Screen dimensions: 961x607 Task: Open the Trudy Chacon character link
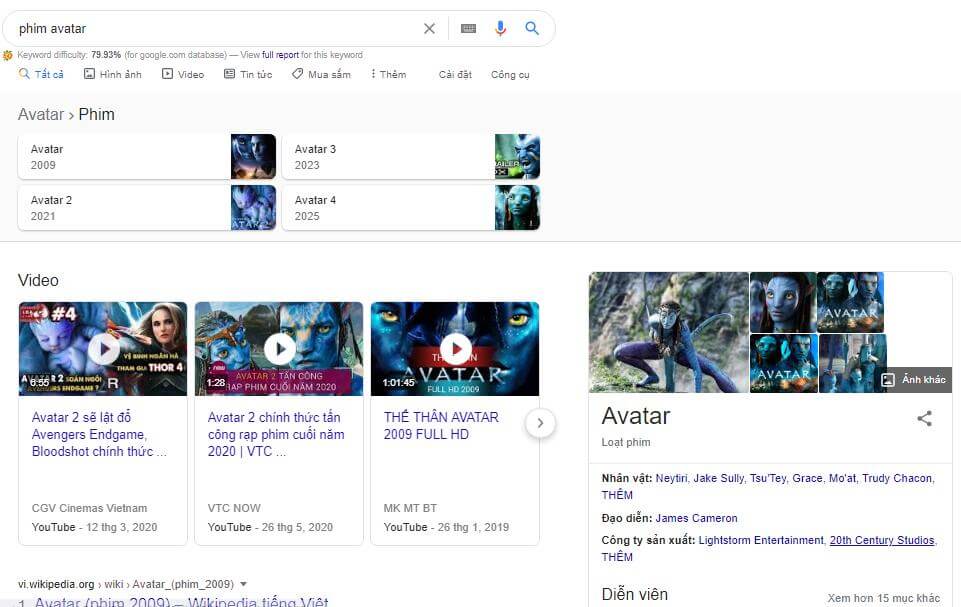pyautogui.click(x=897, y=478)
